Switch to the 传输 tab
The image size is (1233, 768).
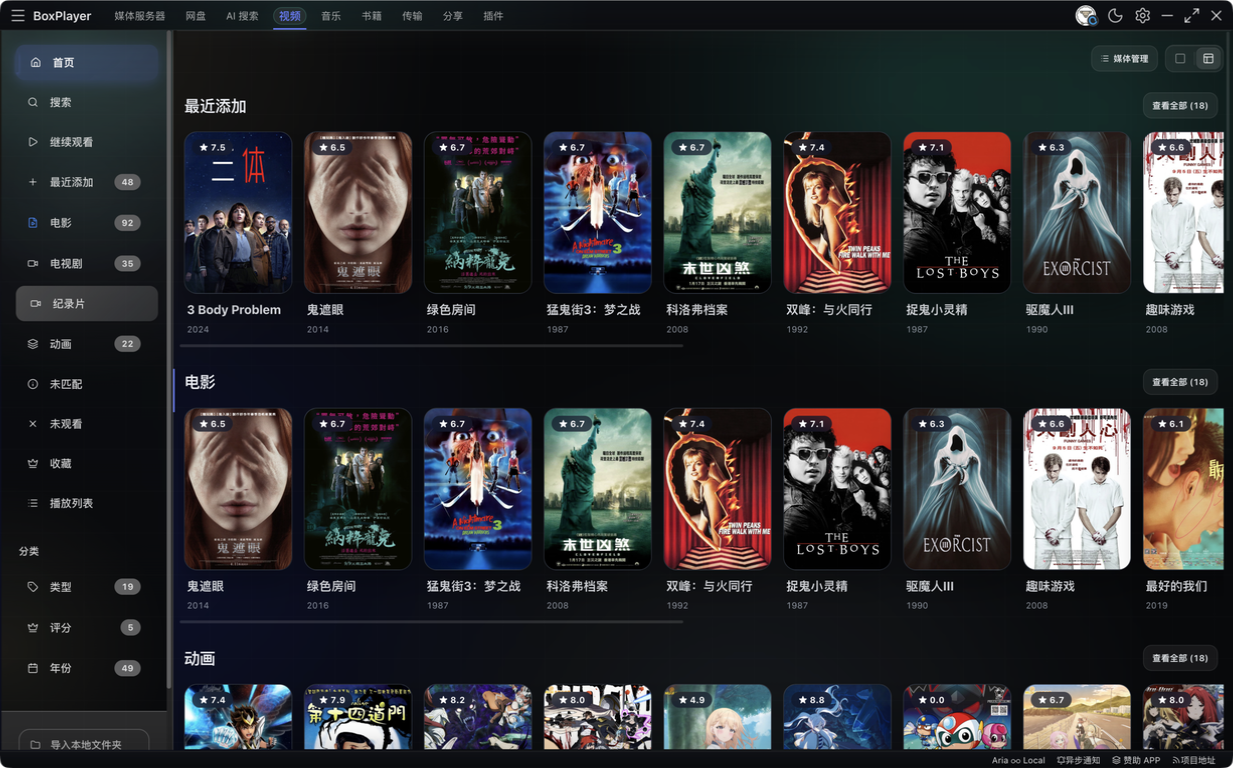(412, 16)
